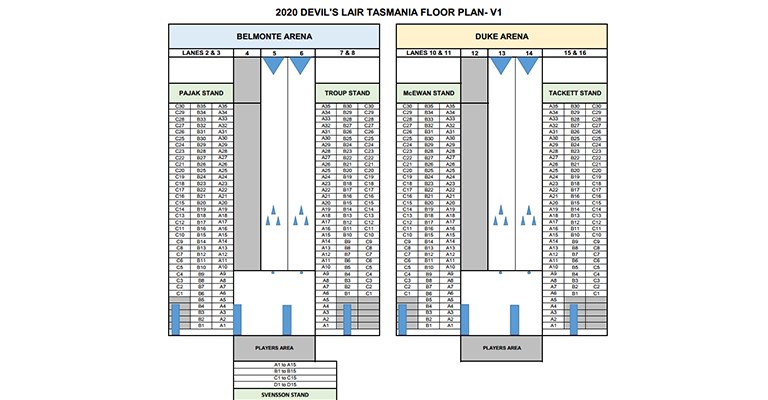Select Players Area under Belmonte Arena
The height and width of the screenshot is (400, 768).
click(x=274, y=348)
